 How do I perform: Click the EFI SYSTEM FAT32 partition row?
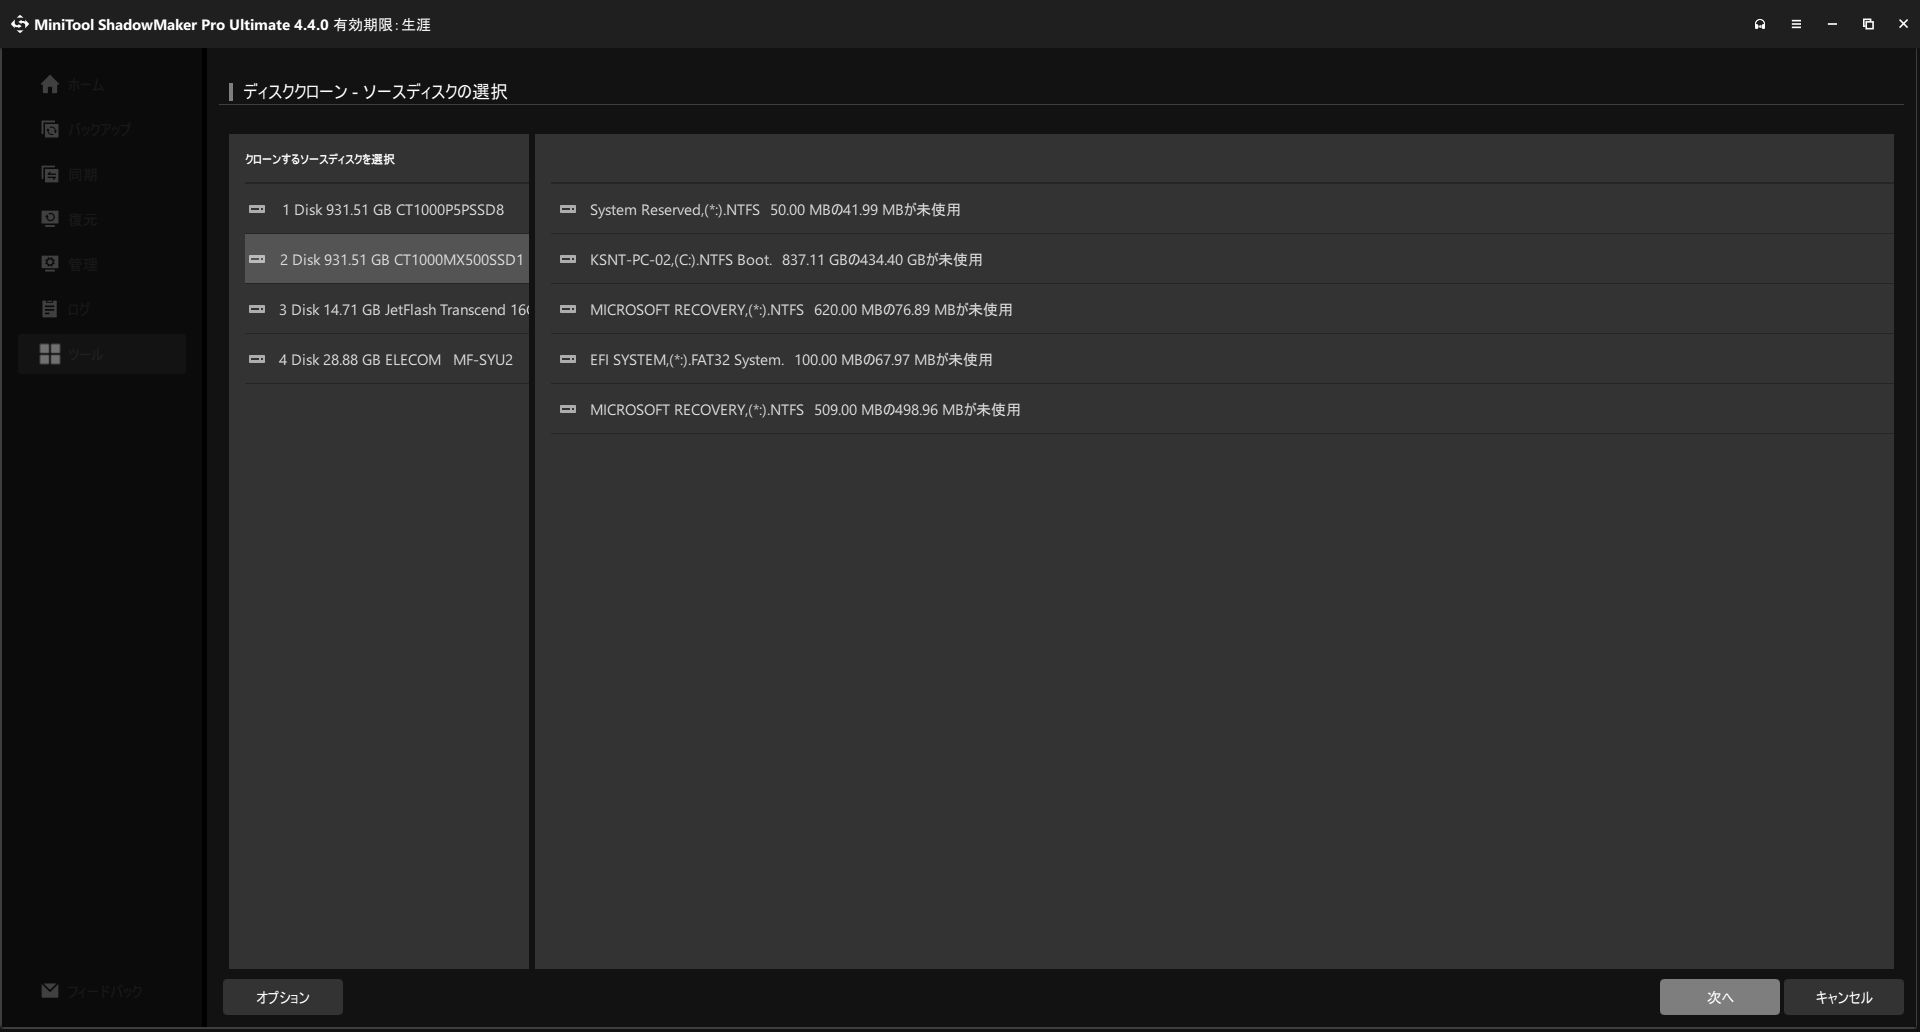pyautogui.click(x=790, y=360)
